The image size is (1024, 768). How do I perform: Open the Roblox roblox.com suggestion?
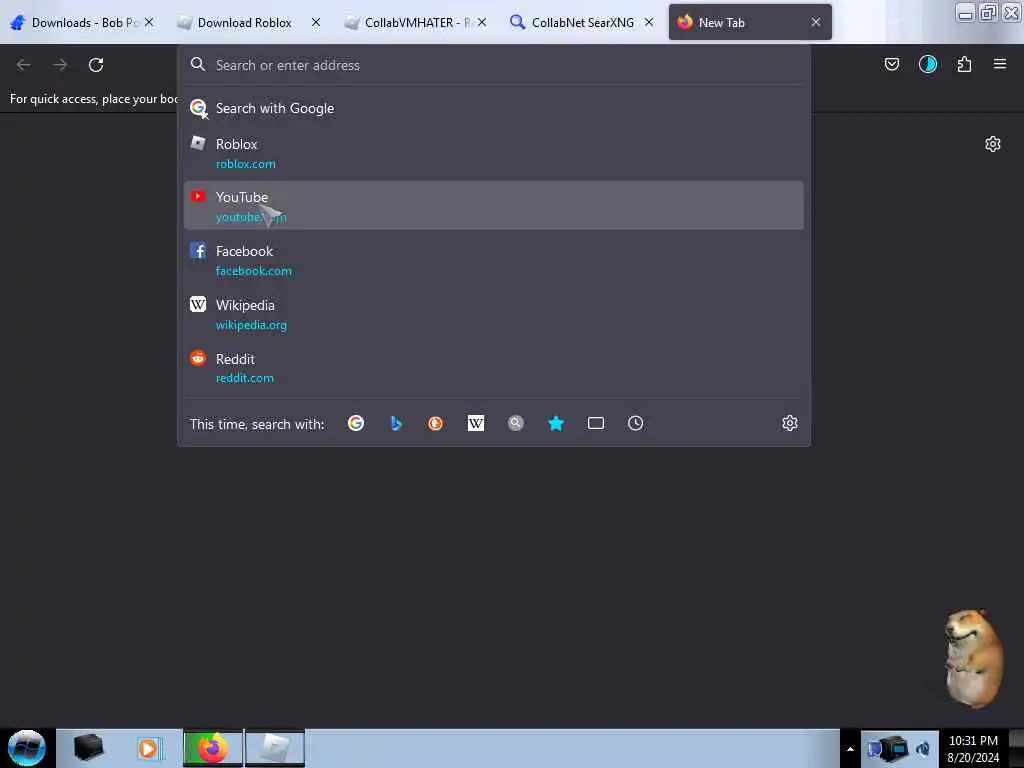coord(494,153)
